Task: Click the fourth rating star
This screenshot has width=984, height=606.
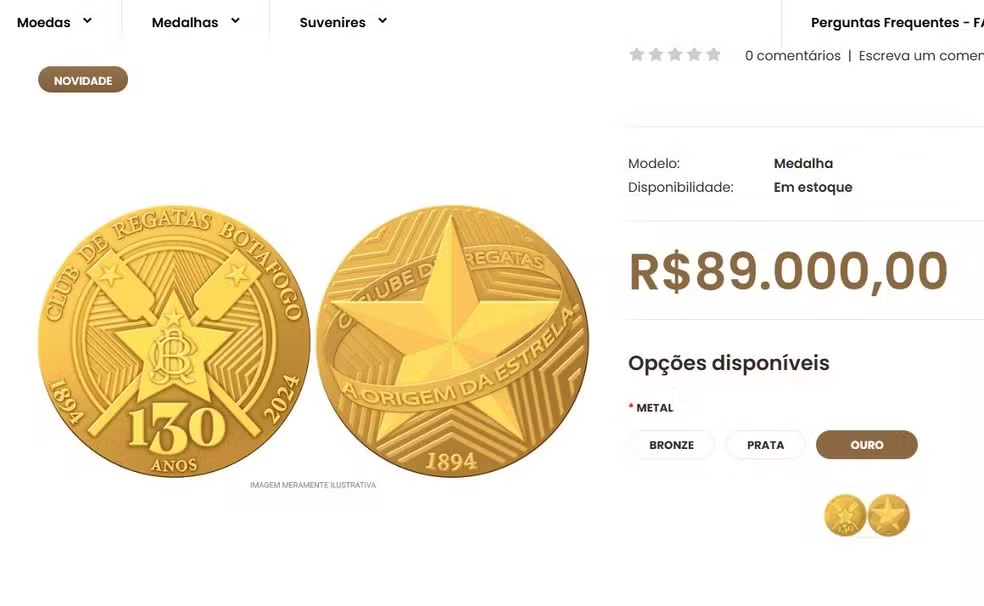Action: (694, 55)
